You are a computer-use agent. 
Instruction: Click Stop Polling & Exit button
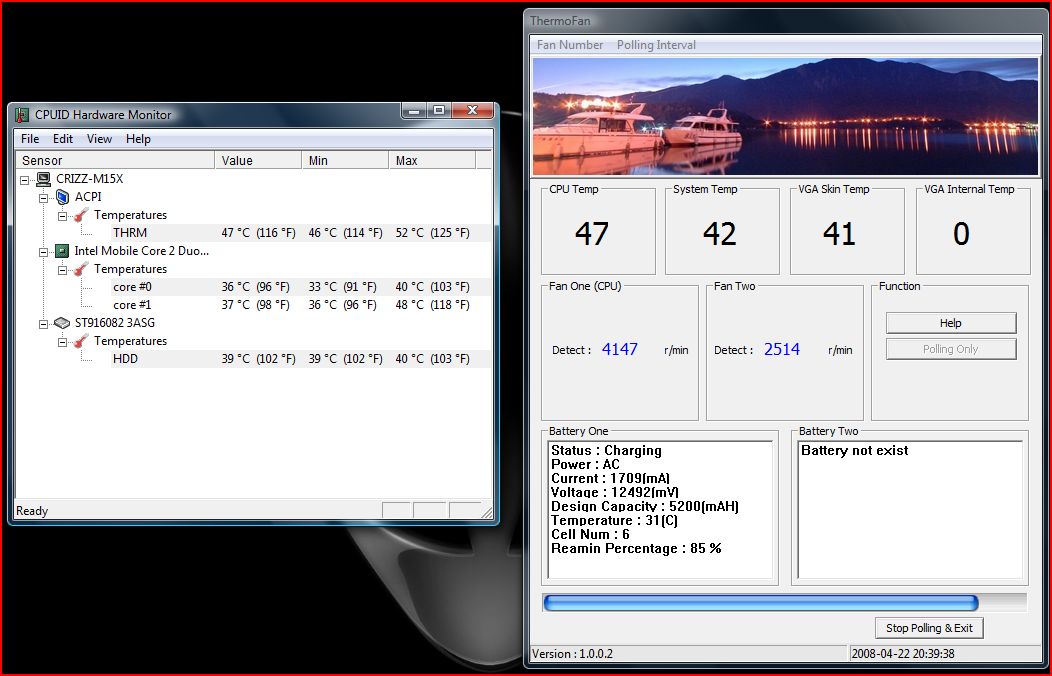929,628
